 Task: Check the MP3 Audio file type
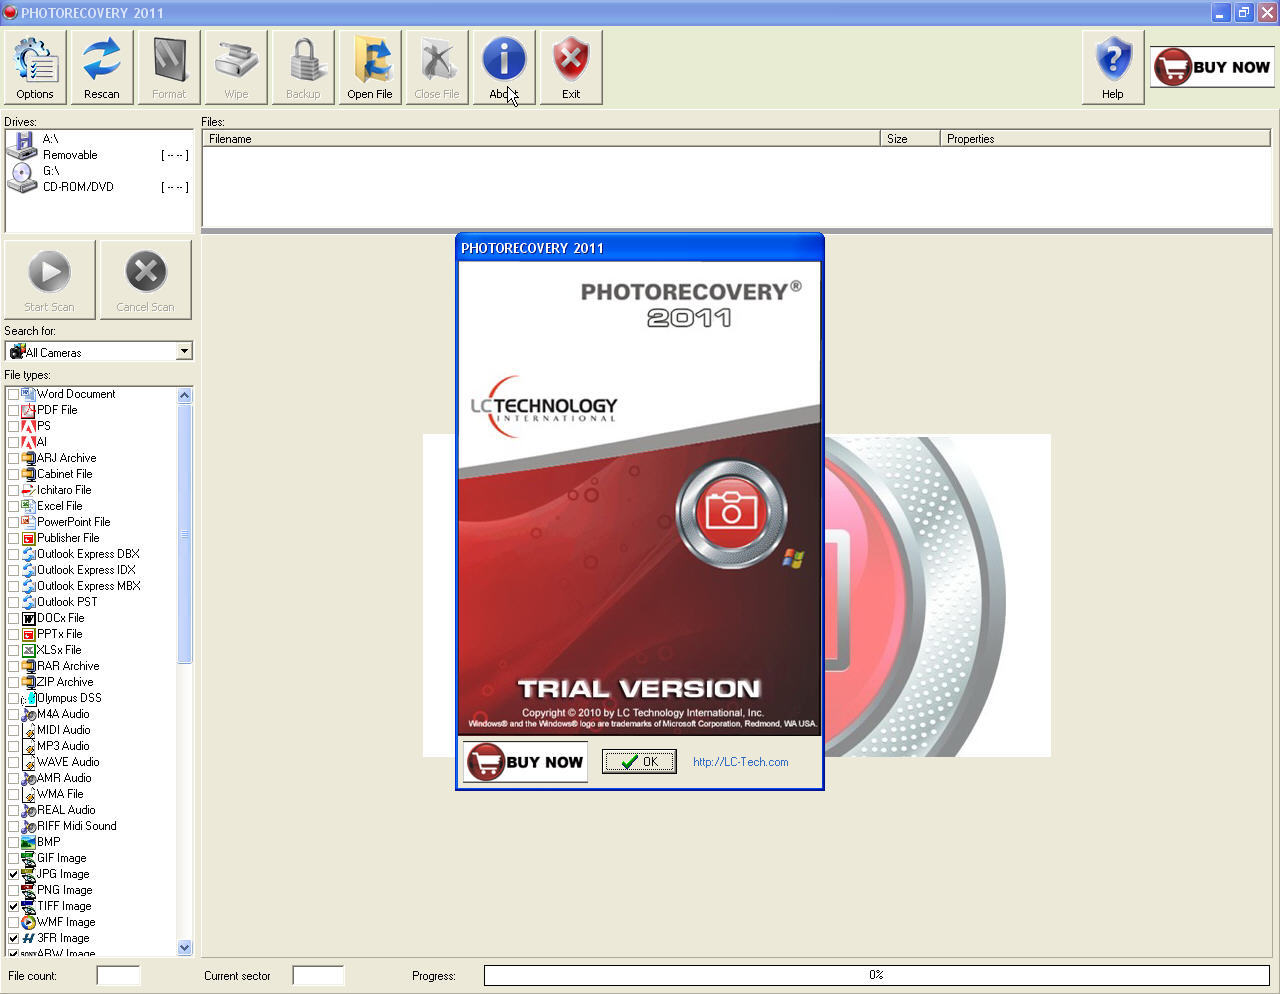[x=13, y=746]
